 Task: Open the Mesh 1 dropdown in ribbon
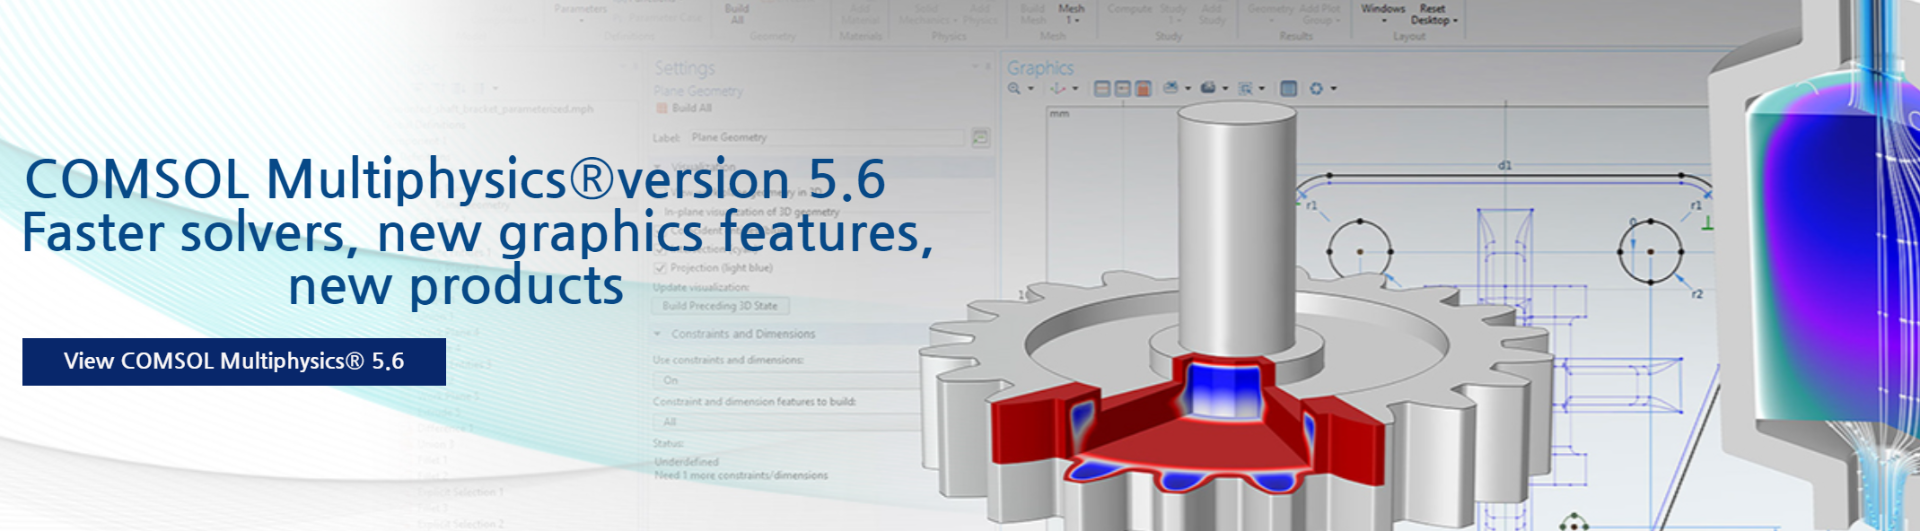pyautogui.click(x=1071, y=14)
